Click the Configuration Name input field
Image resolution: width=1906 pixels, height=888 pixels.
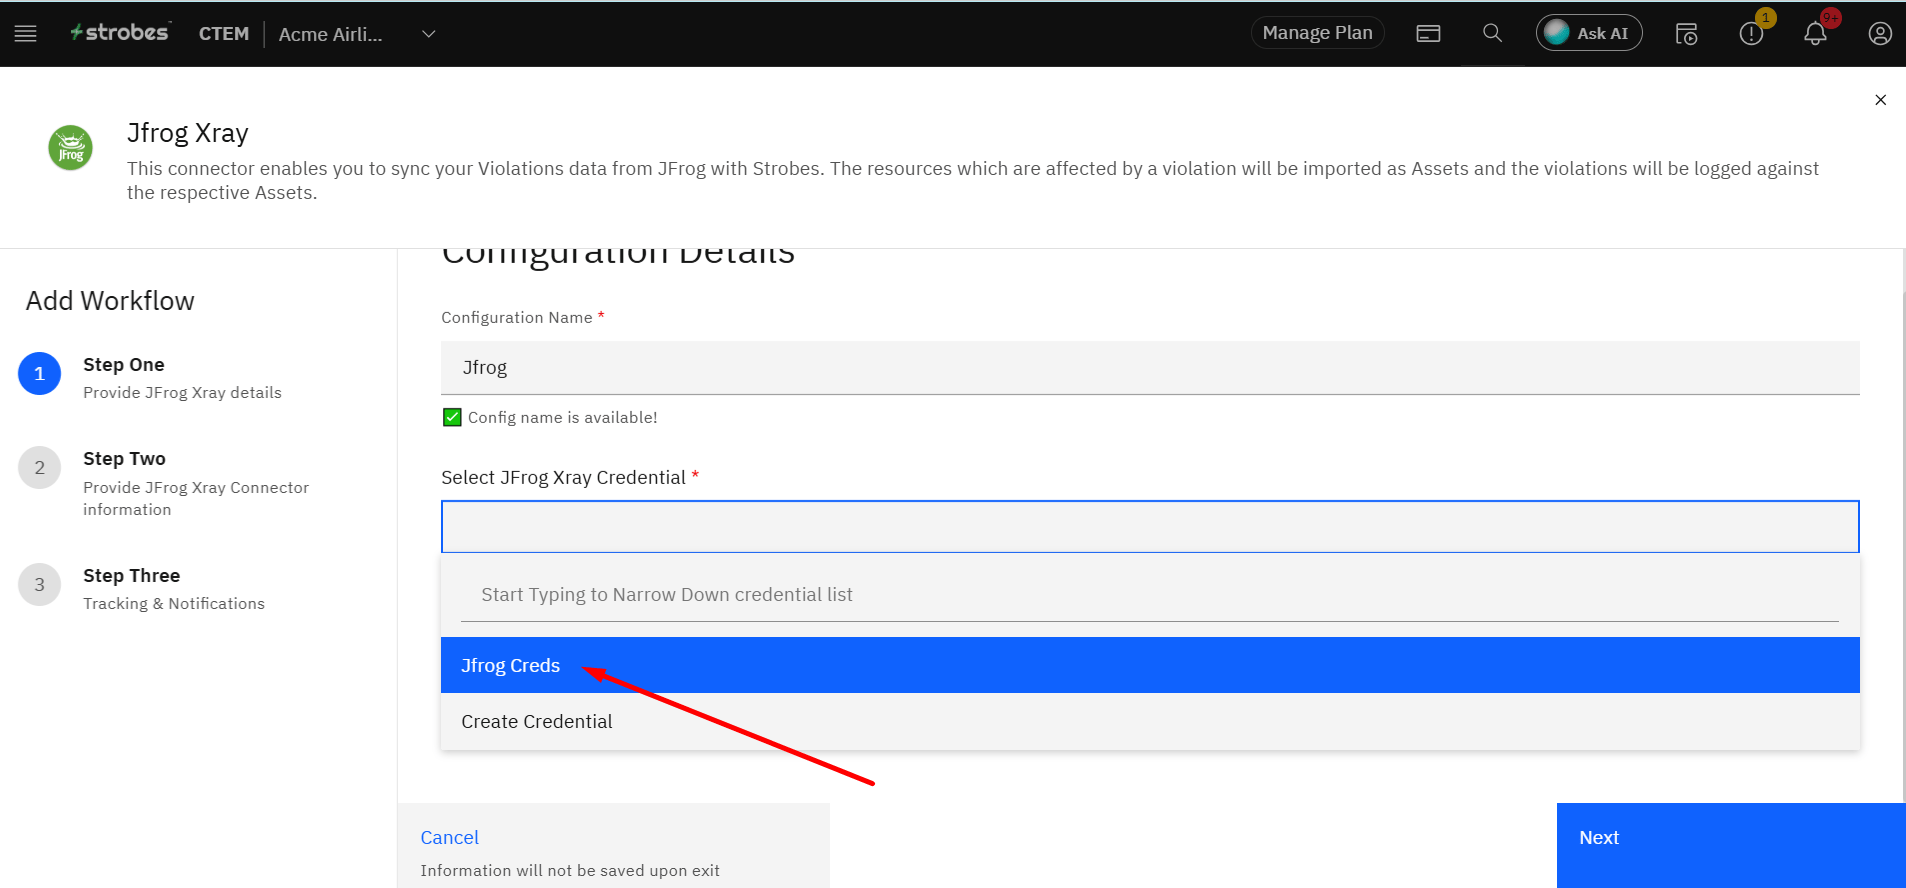(1150, 368)
